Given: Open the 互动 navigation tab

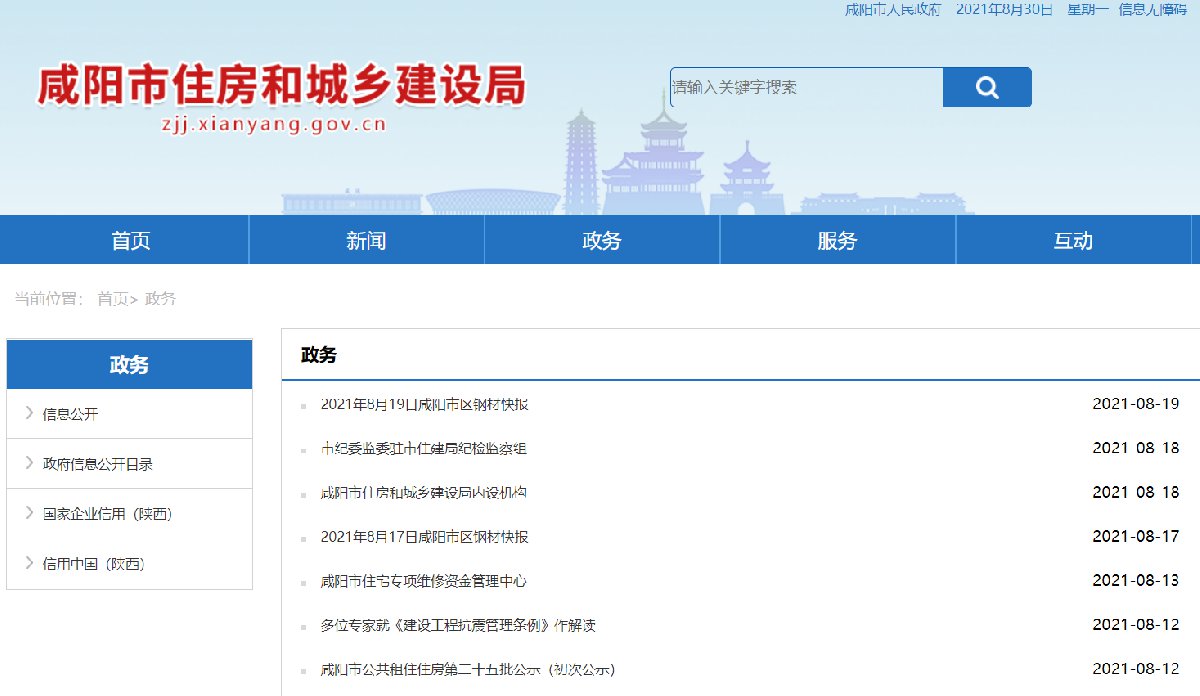Looking at the screenshot, I should pos(1073,241).
